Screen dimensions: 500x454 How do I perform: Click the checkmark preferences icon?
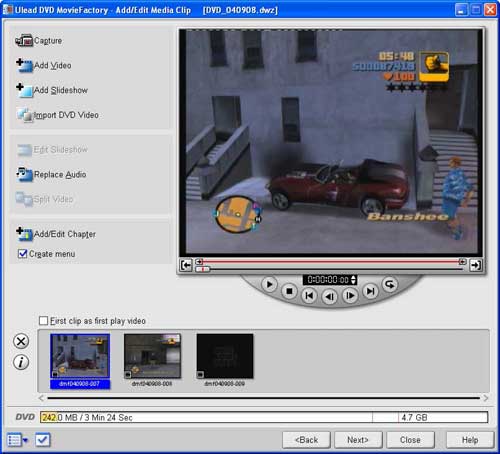pyautogui.click(x=43, y=440)
